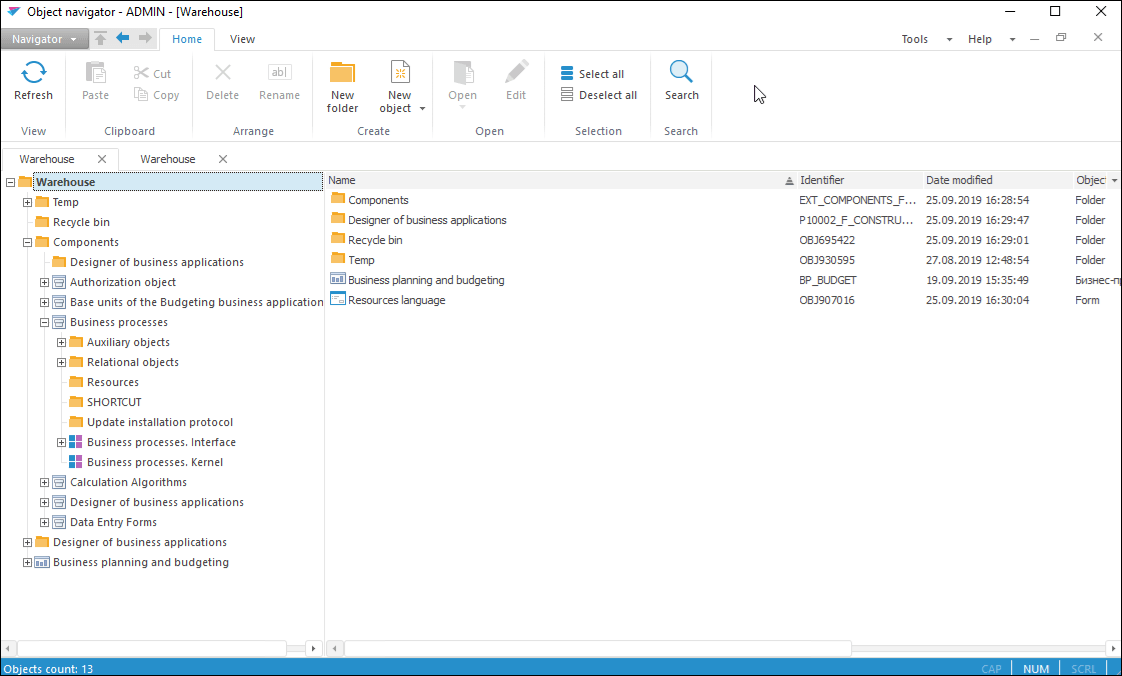The image size is (1122, 676).
Task: Navigate back with the blue left arrow
Action: coord(122,38)
